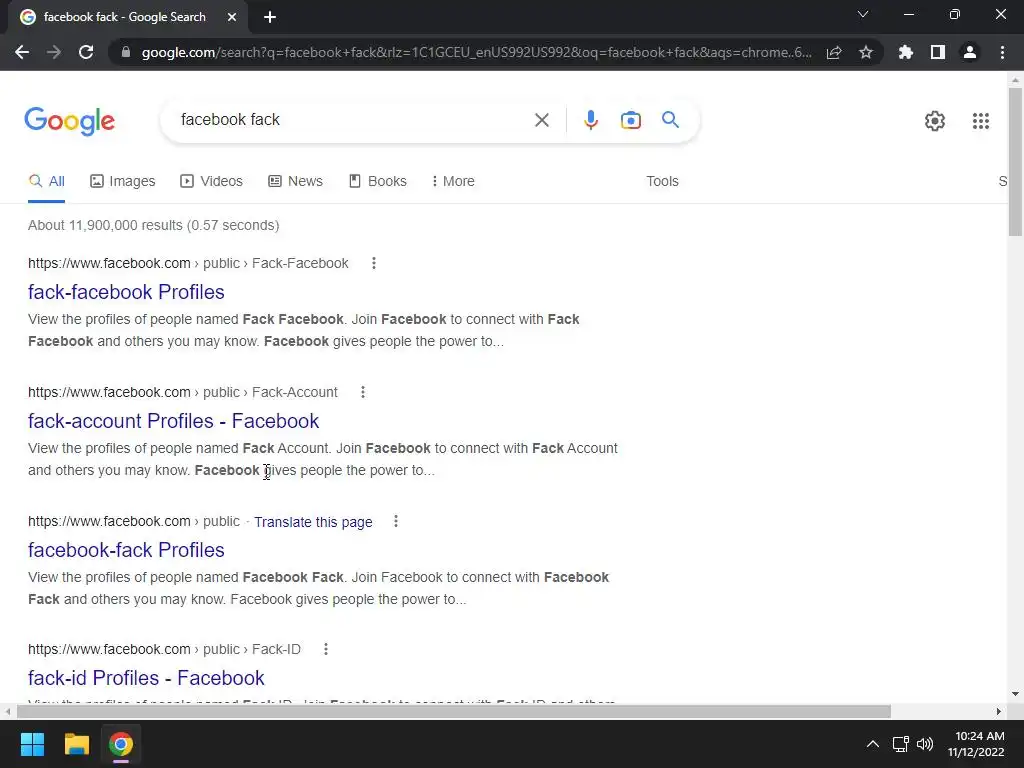Viewport: 1024px width, 768px height.
Task: Click in the Google search field
Action: click(x=353, y=120)
